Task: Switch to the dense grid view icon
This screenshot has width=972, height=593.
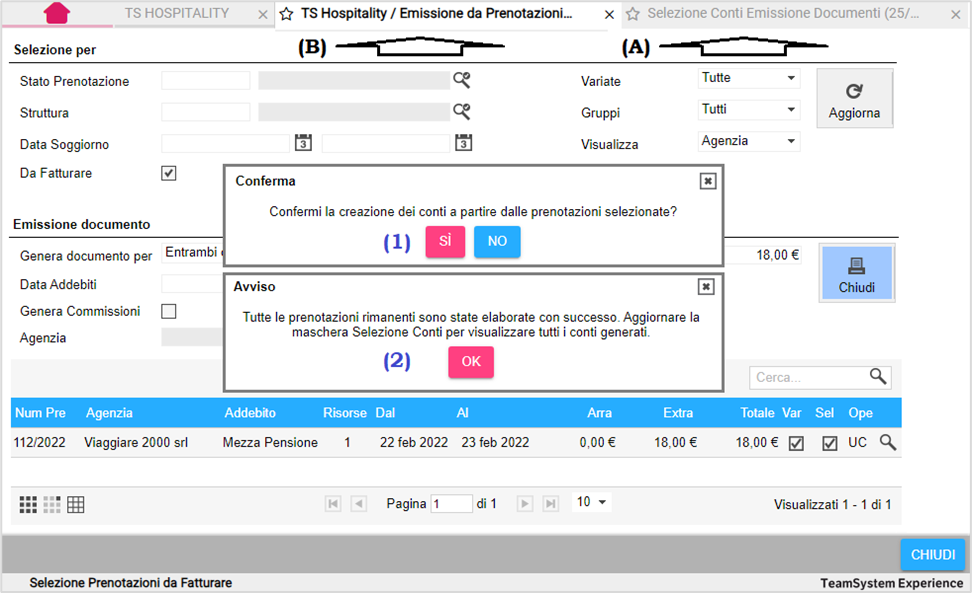Action: [28, 504]
